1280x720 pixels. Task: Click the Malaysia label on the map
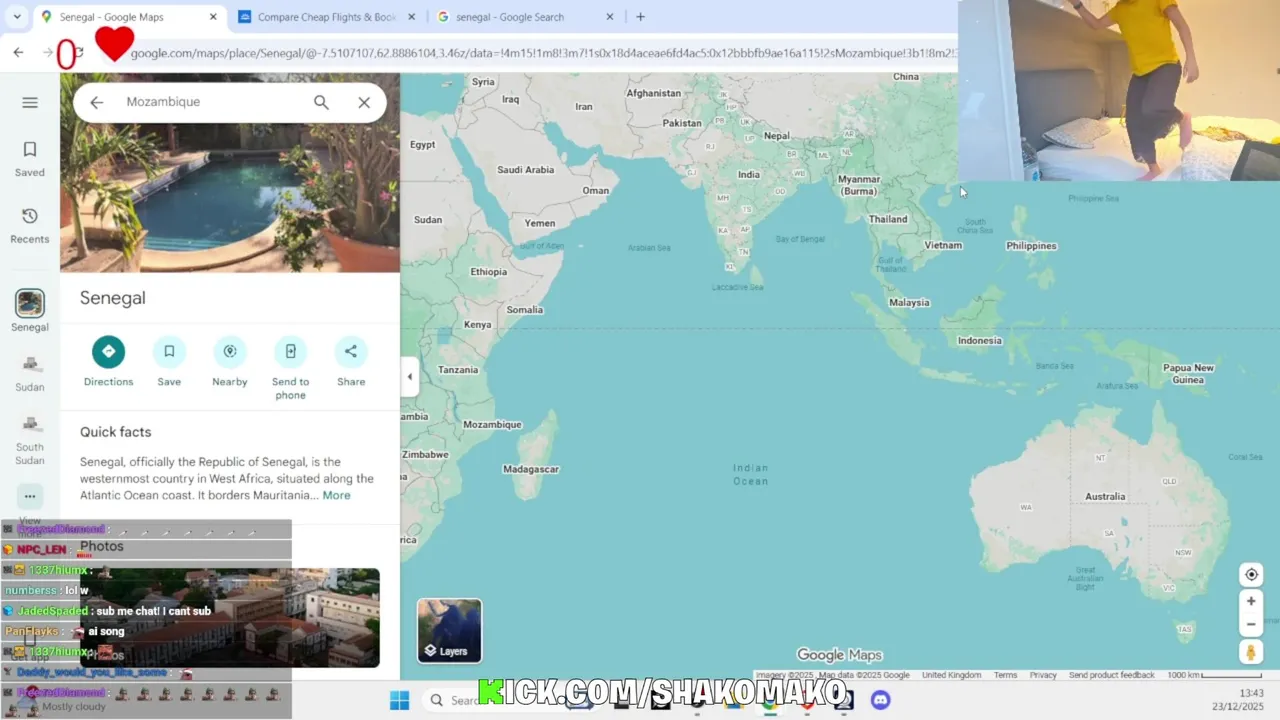point(909,302)
